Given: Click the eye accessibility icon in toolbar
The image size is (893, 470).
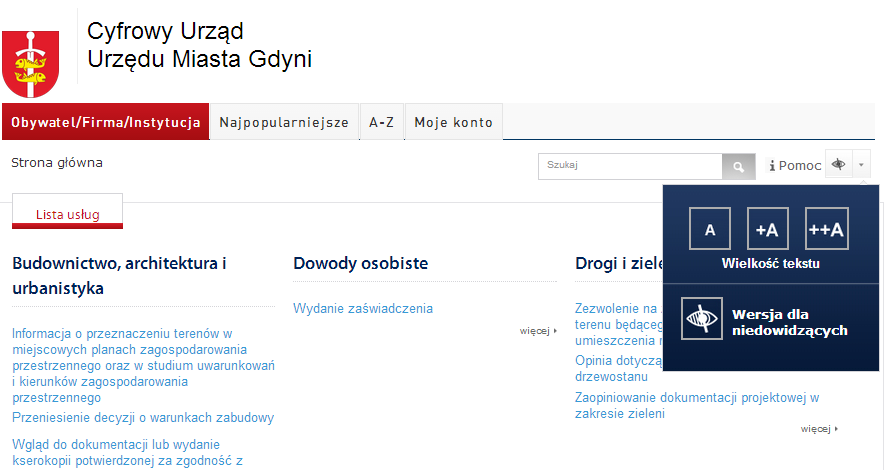Looking at the screenshot, I should [x=839, y=165].
